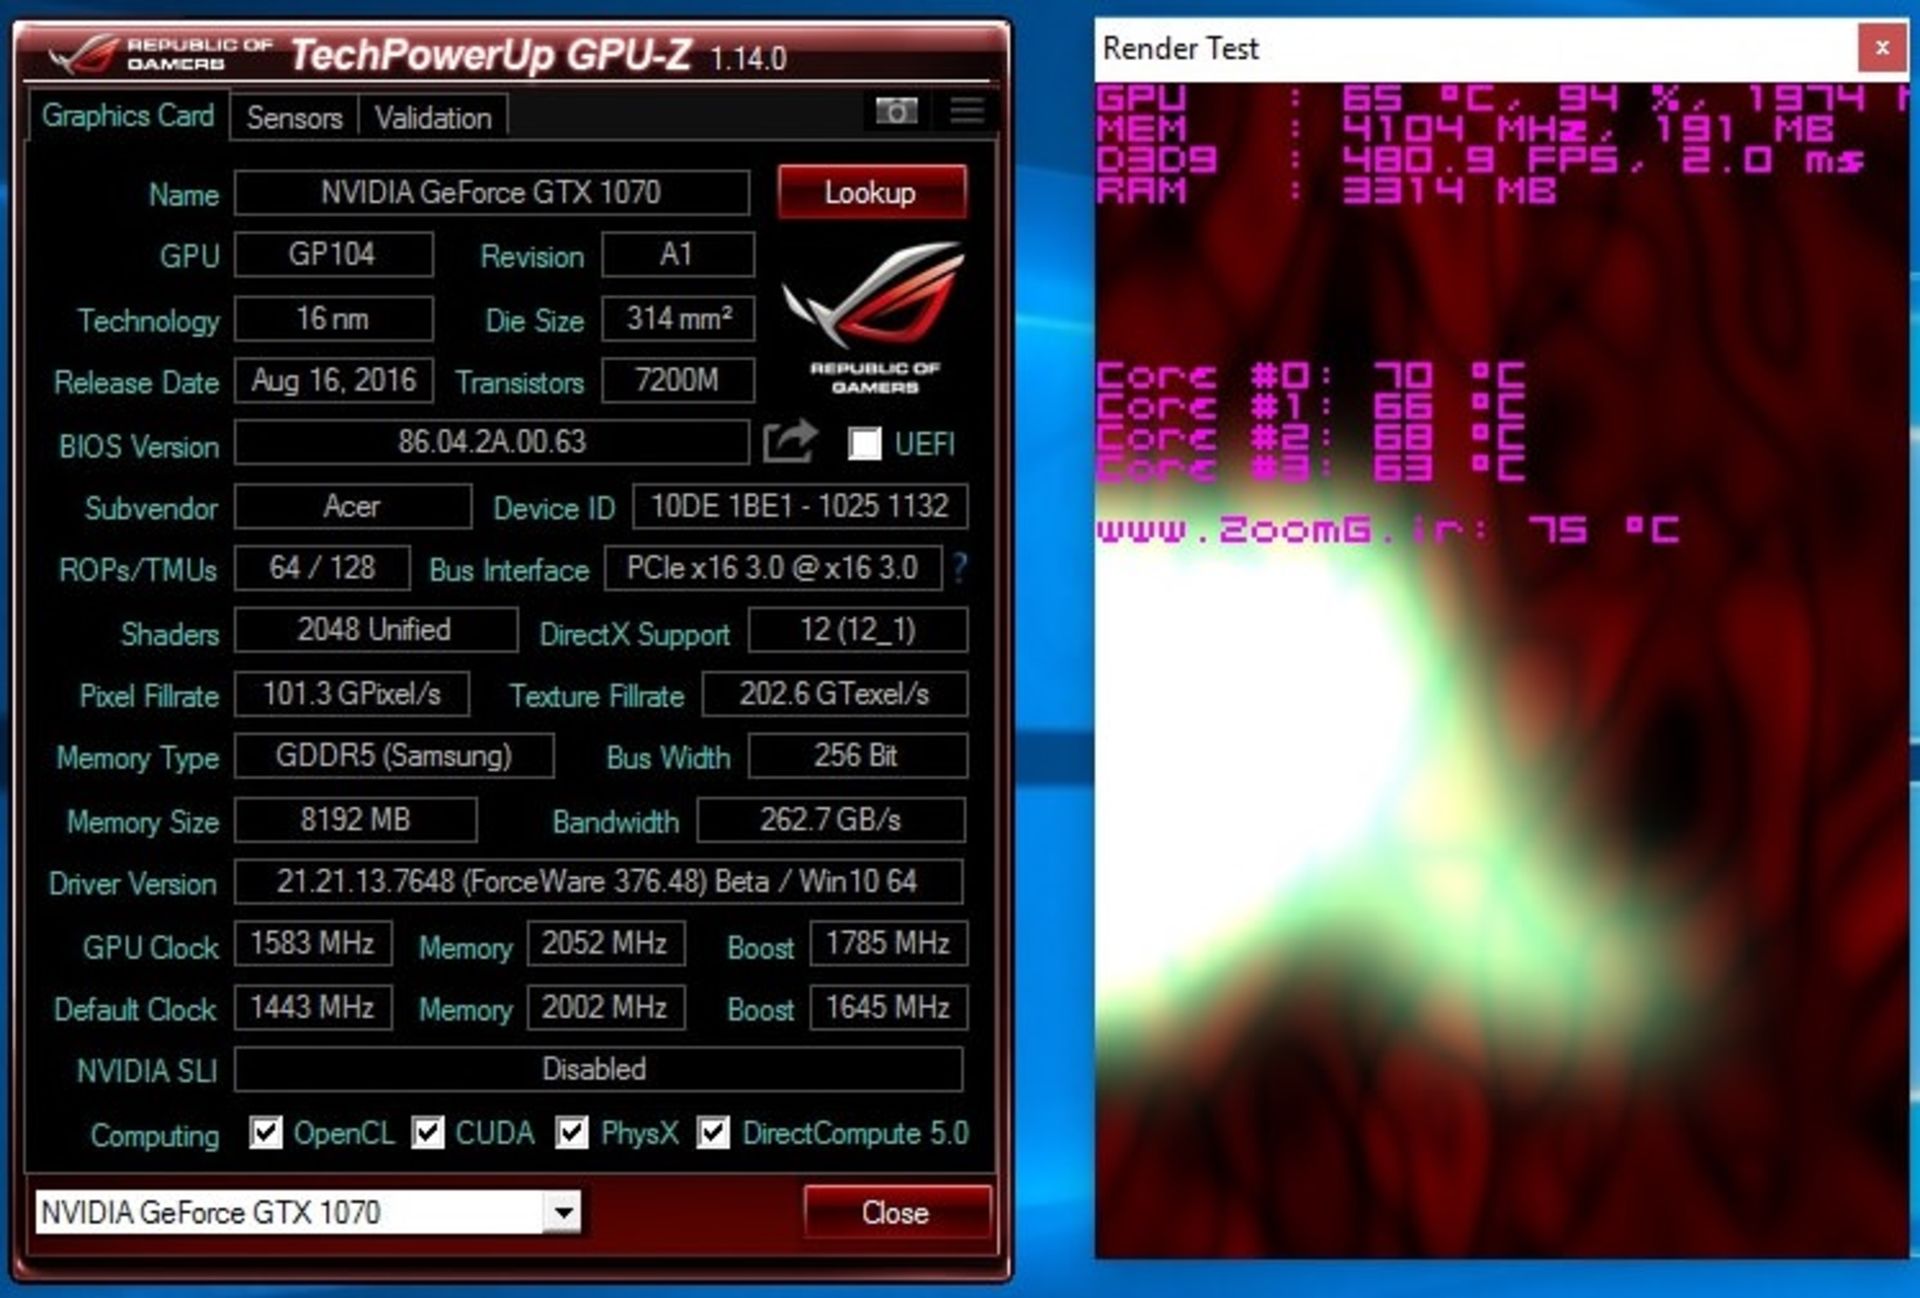Image resolution: width=1920 pixels, height=1298 pixels.
Task: Click the BIOS export share icon
Action: (x=790, y=441)
